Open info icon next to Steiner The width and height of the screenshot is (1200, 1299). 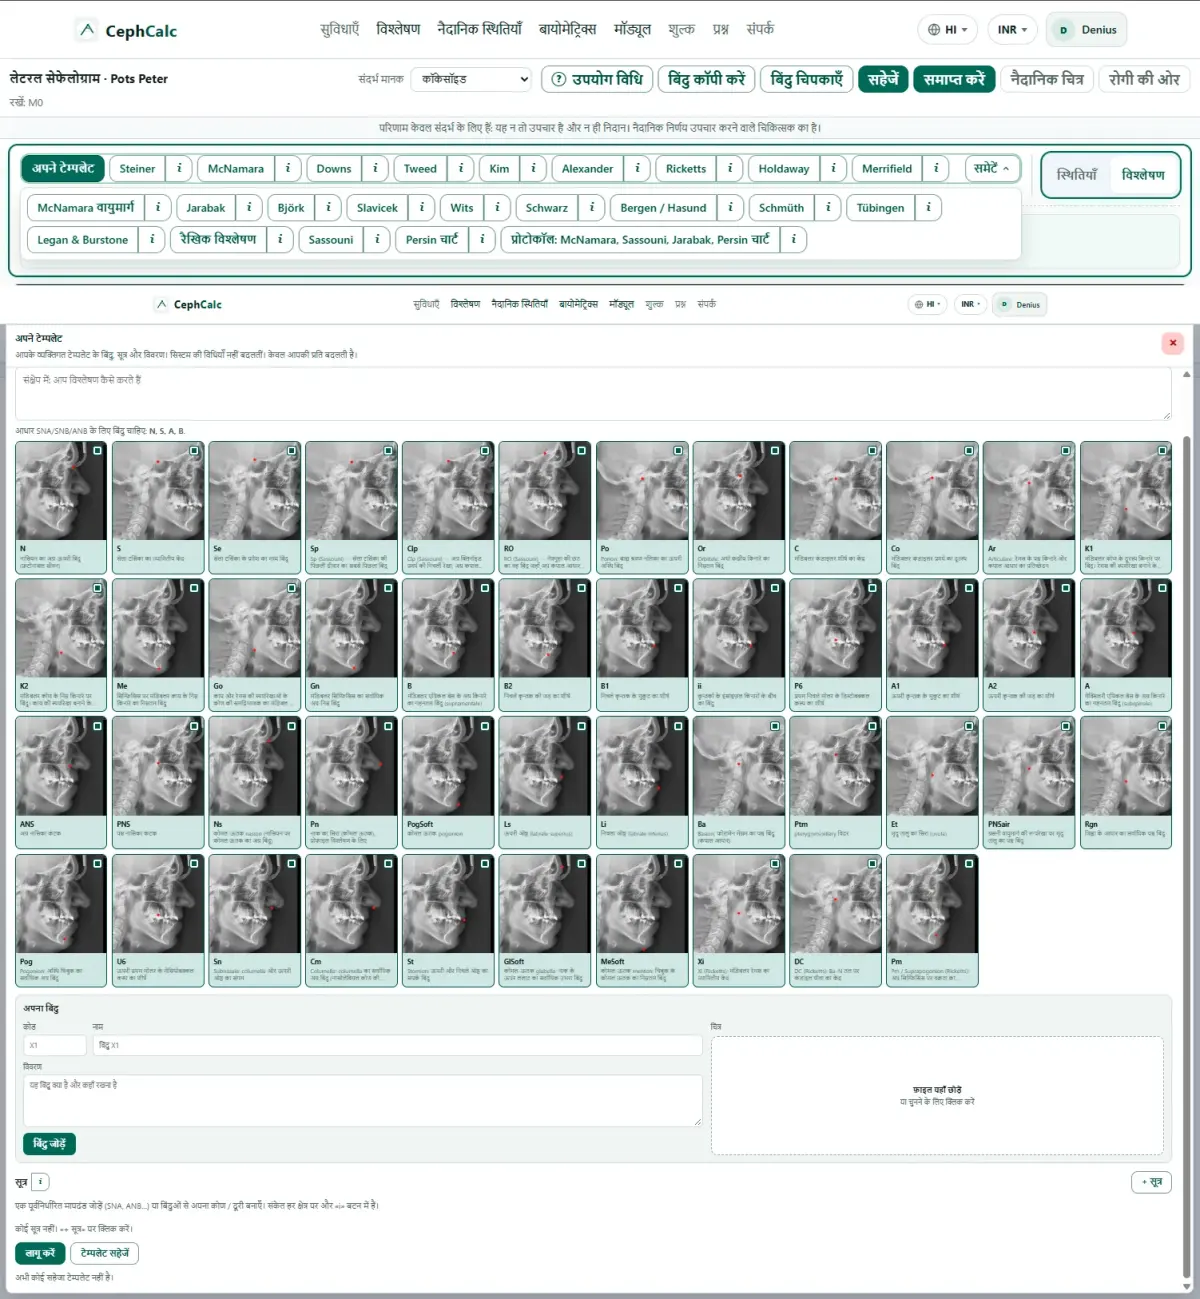(x=179, y=169)
